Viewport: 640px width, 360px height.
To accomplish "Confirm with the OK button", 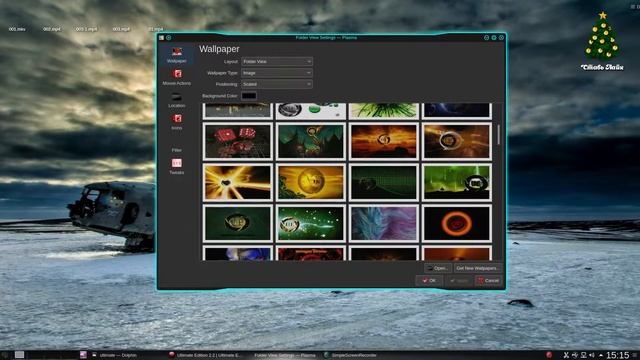I will [429, 280].
